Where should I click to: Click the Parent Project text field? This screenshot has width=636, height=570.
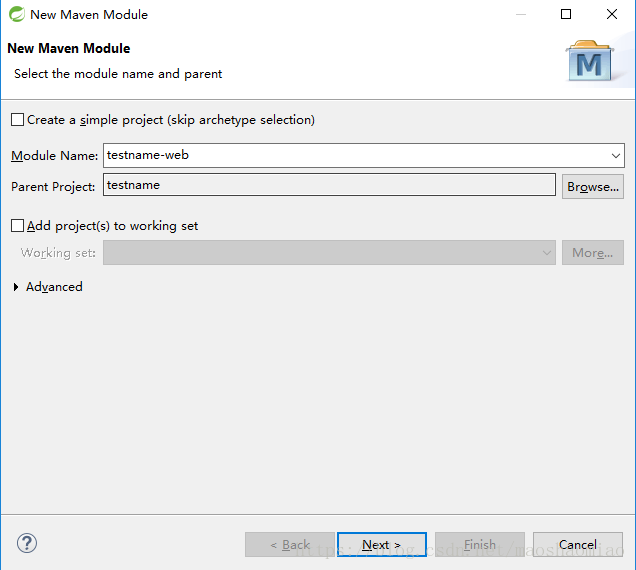click(x=329, y=185)
